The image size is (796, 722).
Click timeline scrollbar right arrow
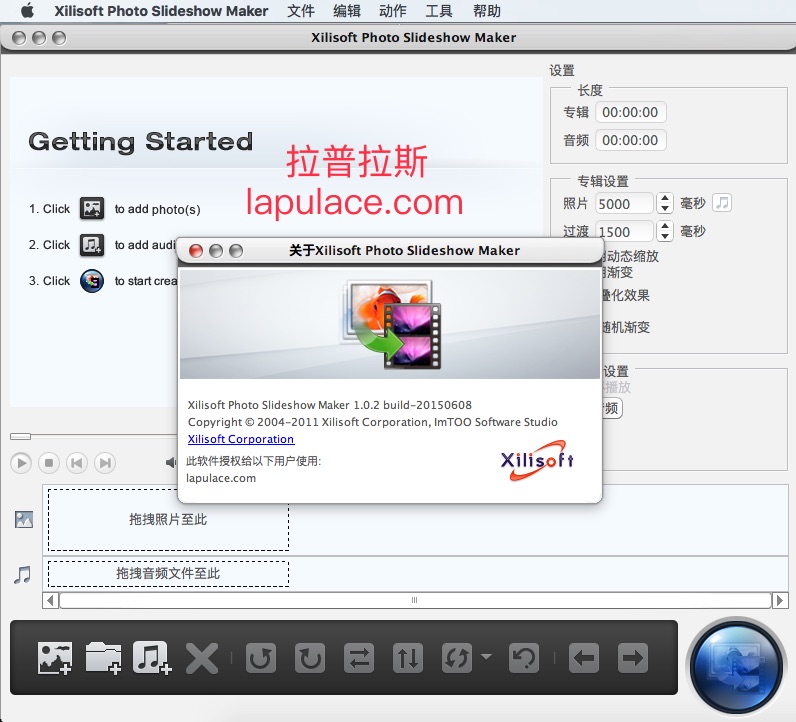[780, 600]
